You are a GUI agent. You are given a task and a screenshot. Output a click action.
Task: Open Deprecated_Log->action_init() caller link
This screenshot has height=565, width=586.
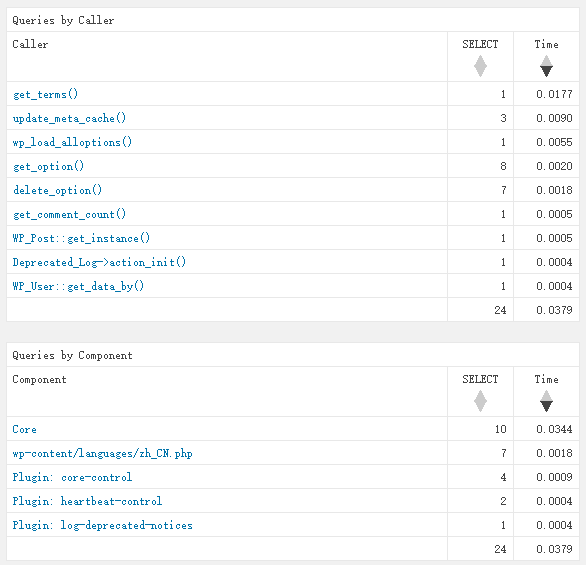[99, 262]
